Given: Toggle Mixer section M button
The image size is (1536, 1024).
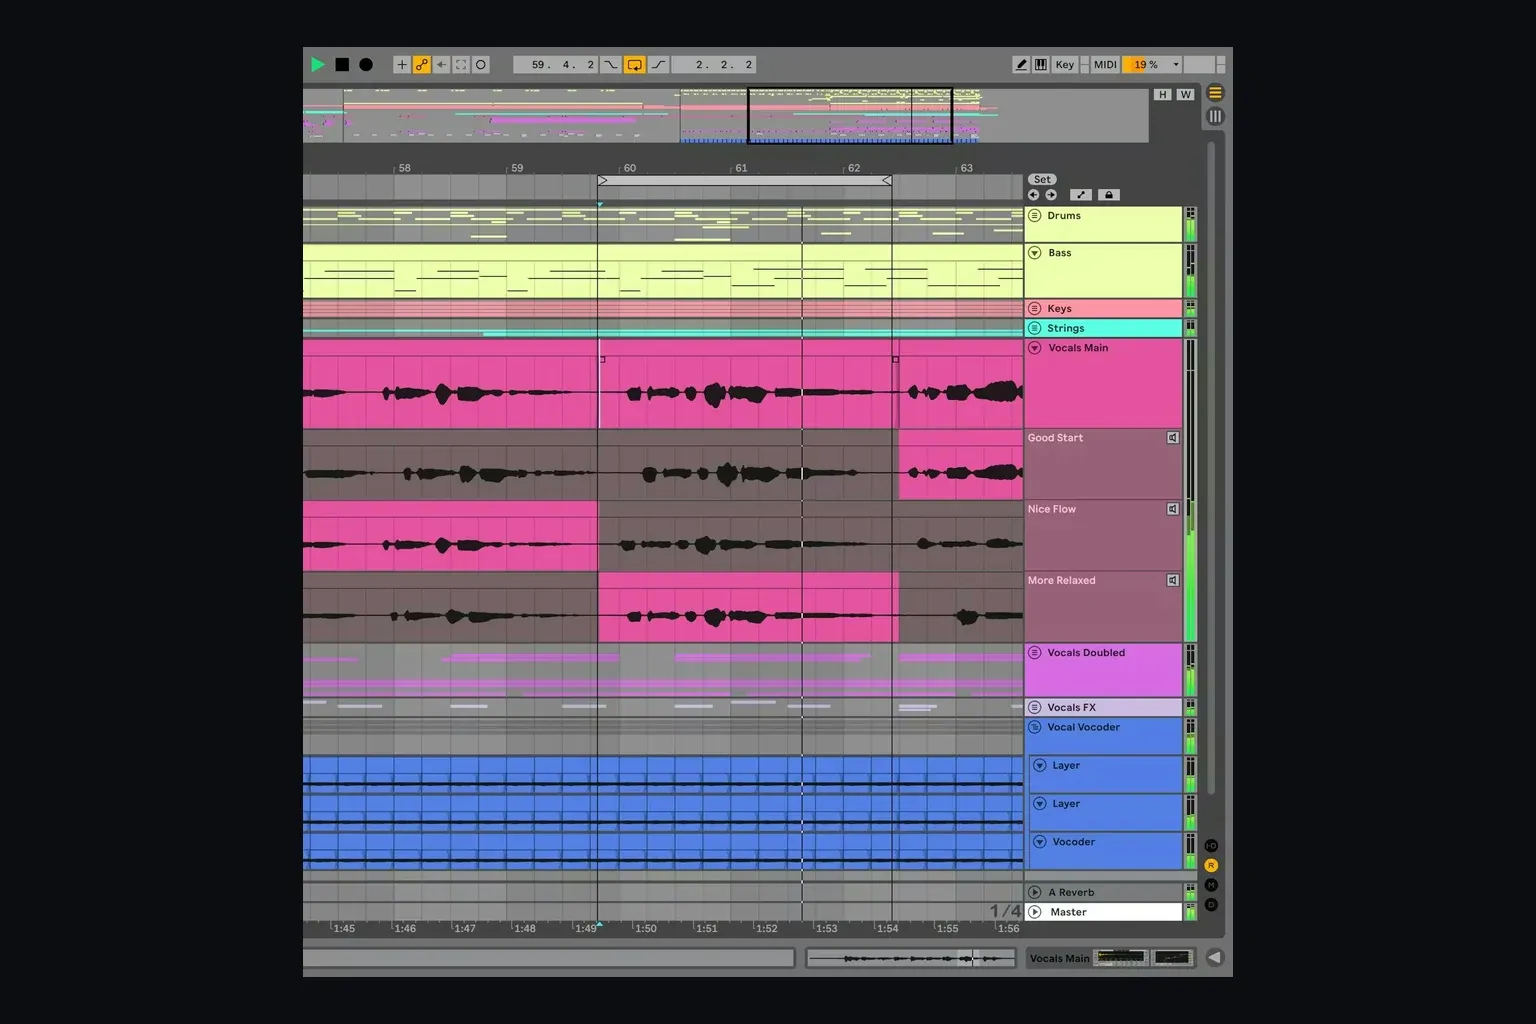Looking at the screenshot, I should (x=1211, y=885).
